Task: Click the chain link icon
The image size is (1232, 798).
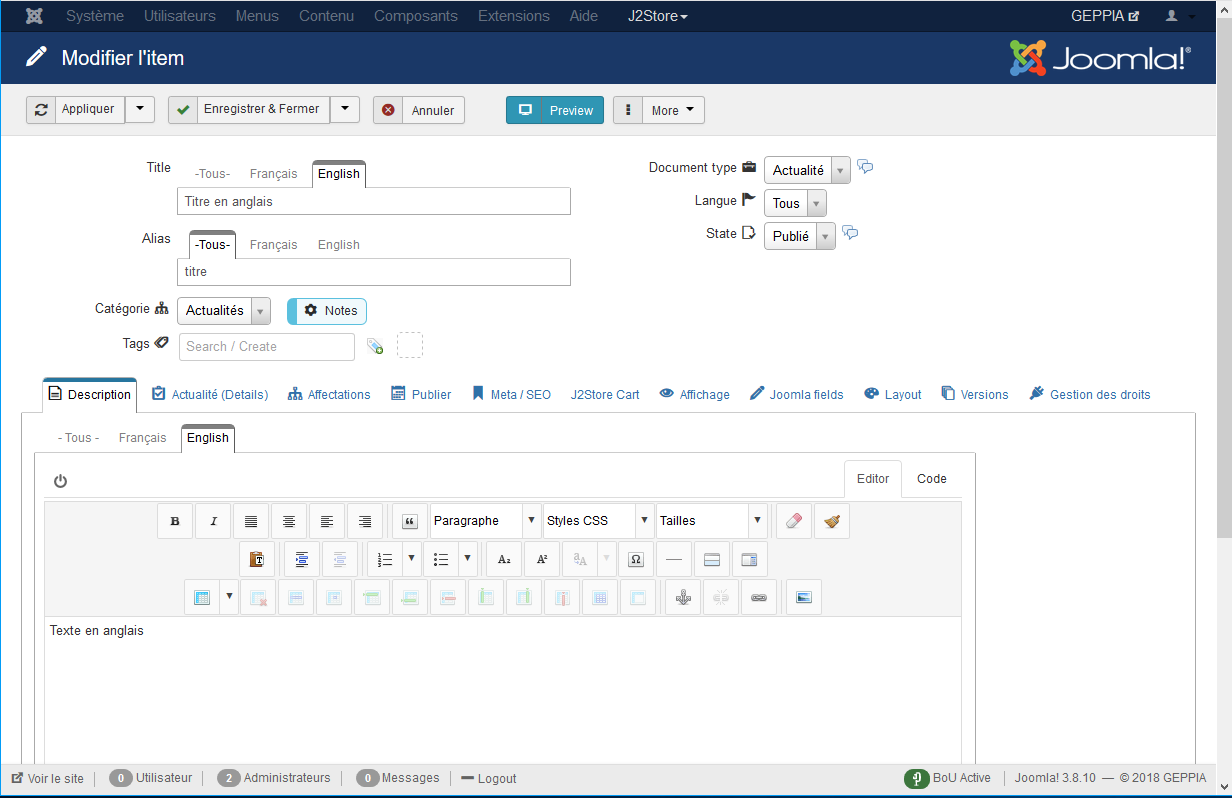Action: click(759, 598)
